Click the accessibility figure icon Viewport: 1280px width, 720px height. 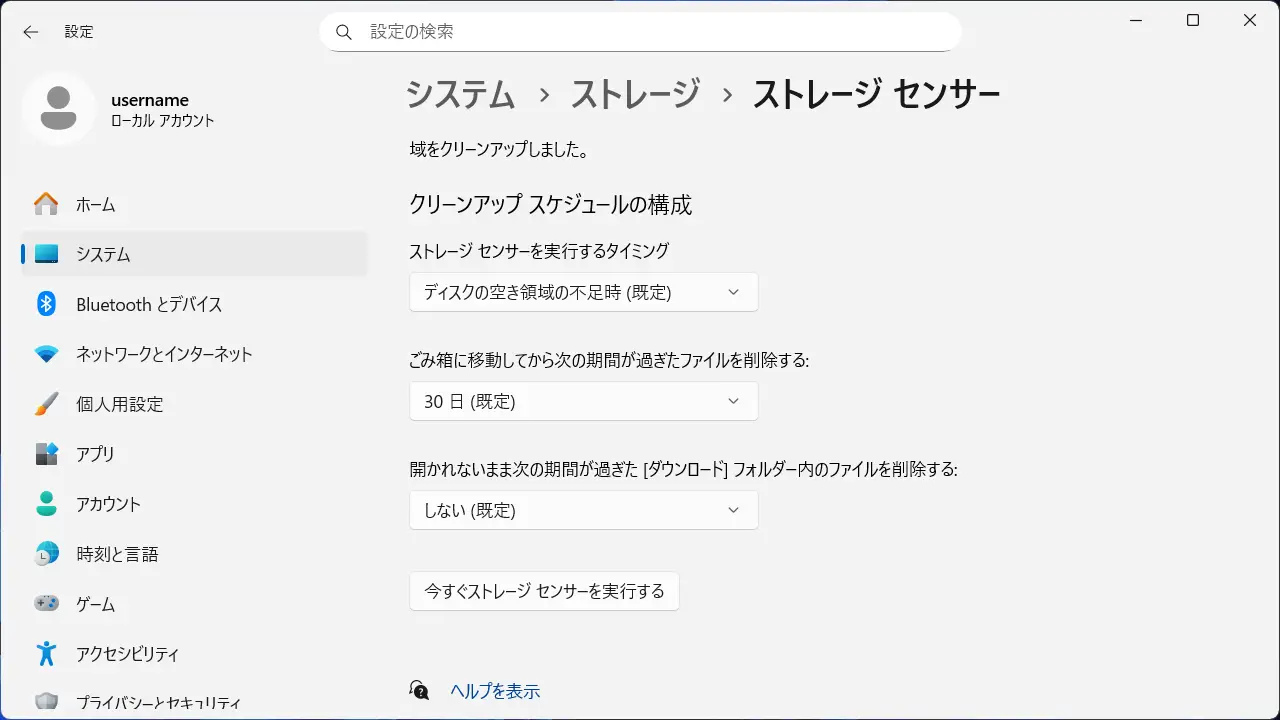coord(46,654)
